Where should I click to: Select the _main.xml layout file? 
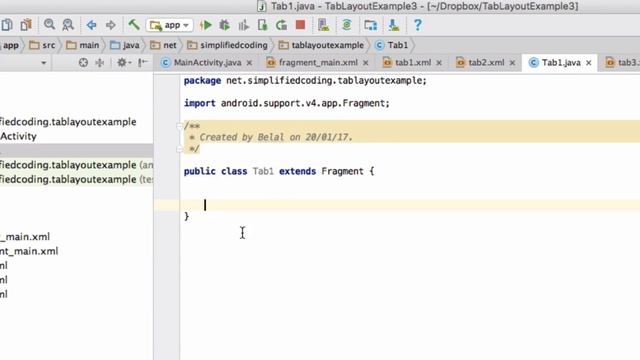click(x=25, y=237)
